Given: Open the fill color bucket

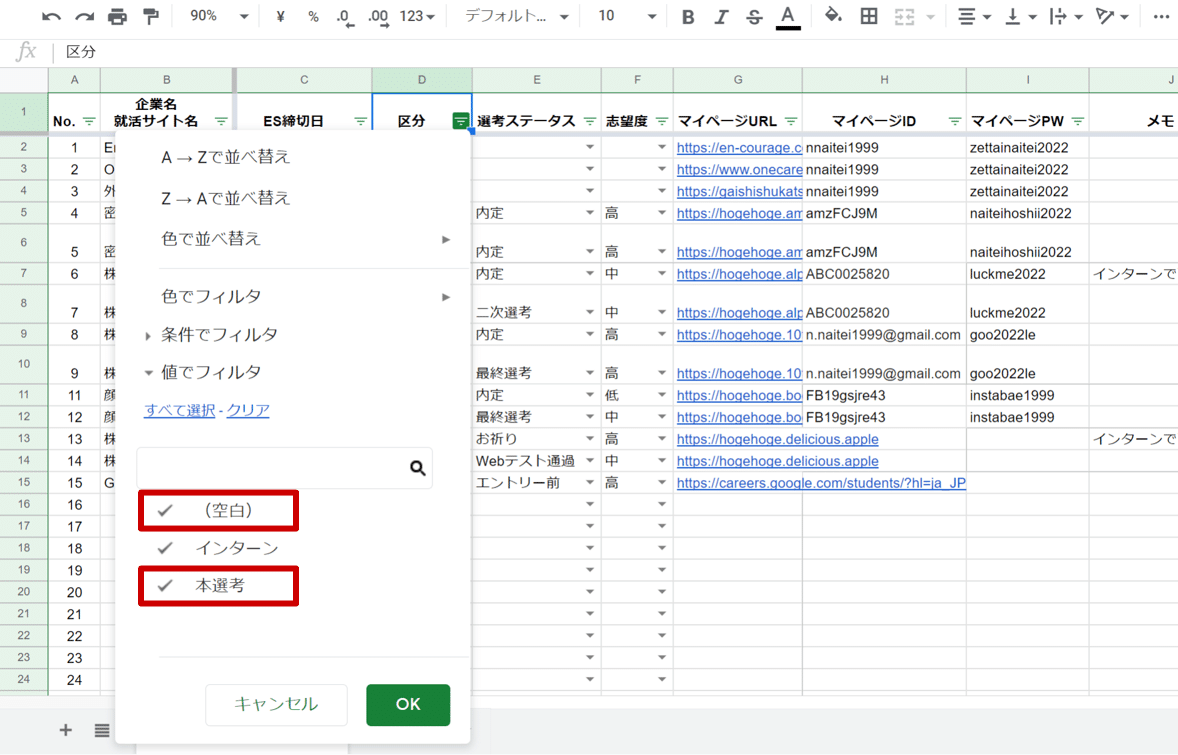Looking at the screenshot, I should click(x=833, y=16).
